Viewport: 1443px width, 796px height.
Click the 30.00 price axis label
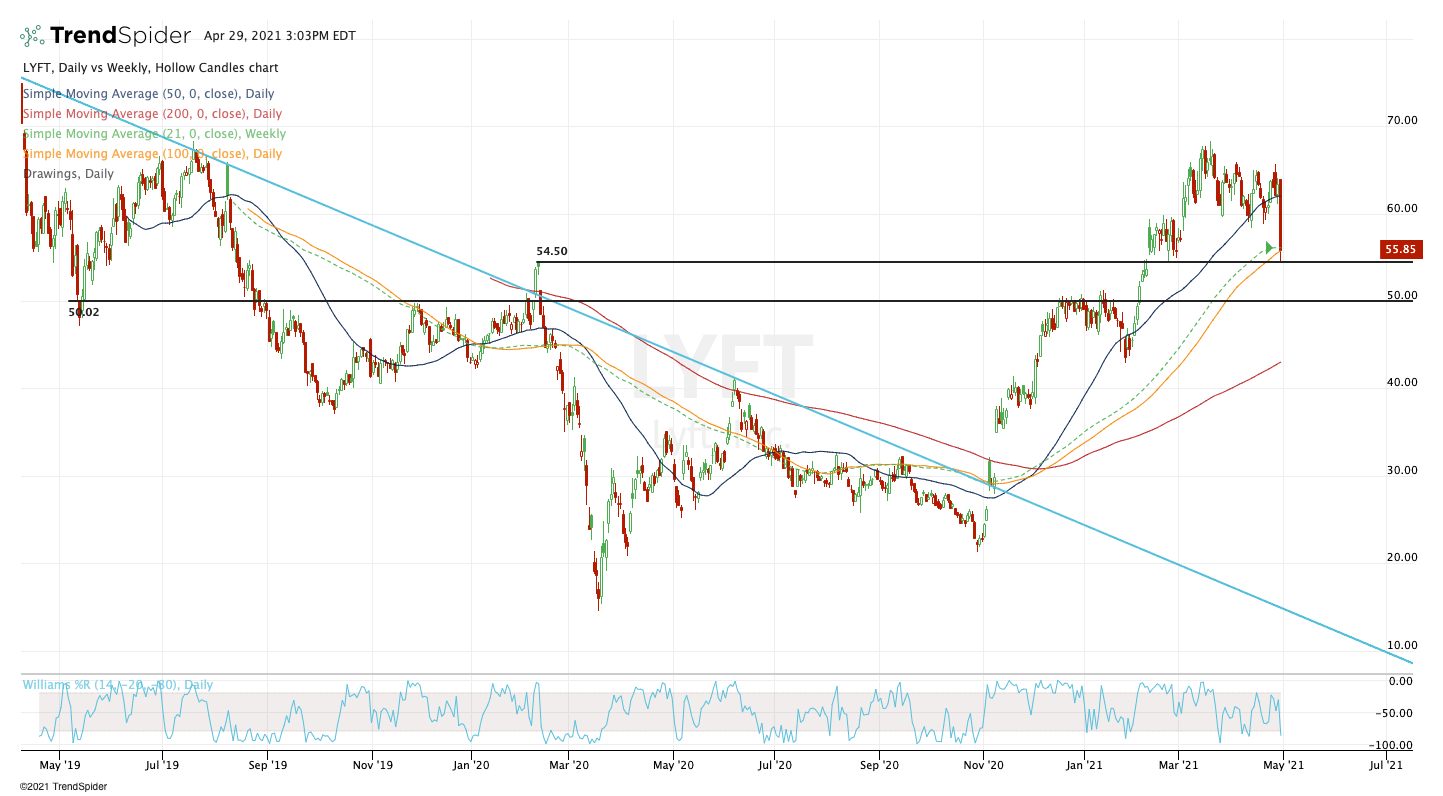(1402, 471)
